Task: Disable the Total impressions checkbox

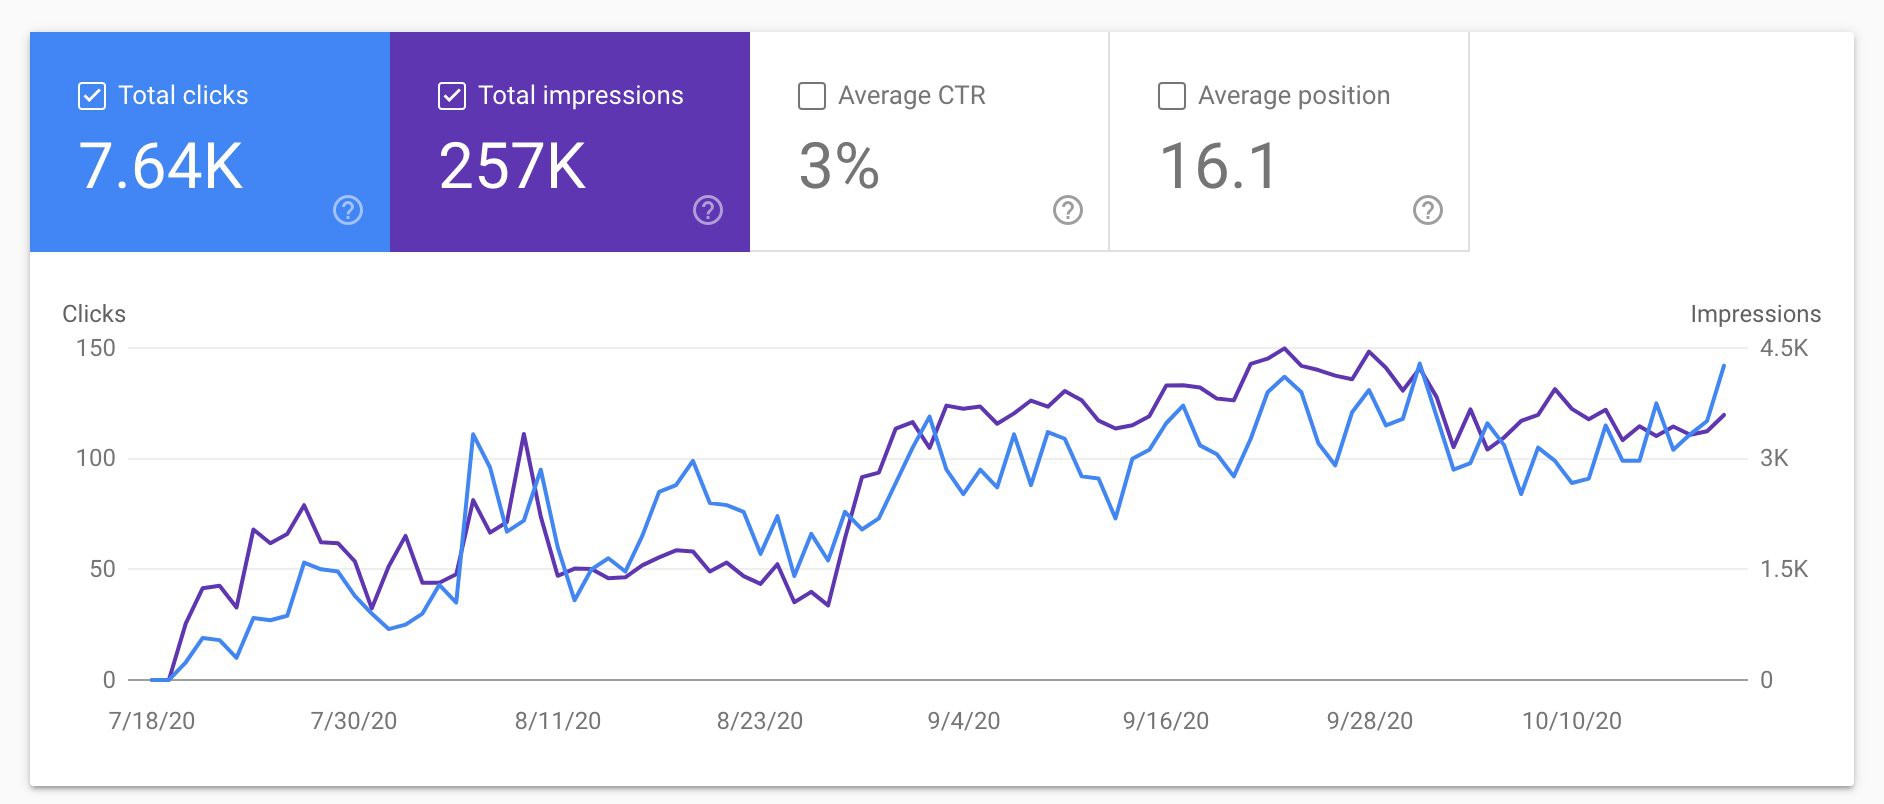Action: 452,96
